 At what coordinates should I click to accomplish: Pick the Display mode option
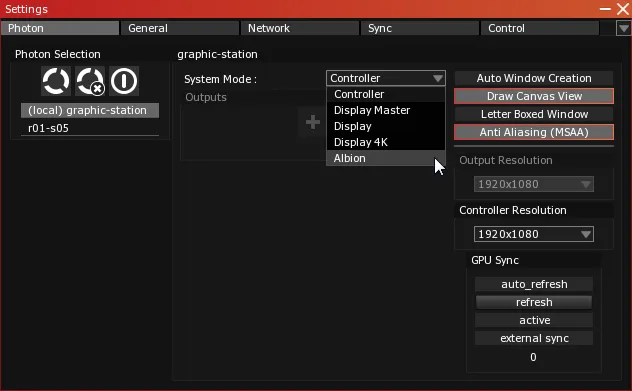coord(386,126)
